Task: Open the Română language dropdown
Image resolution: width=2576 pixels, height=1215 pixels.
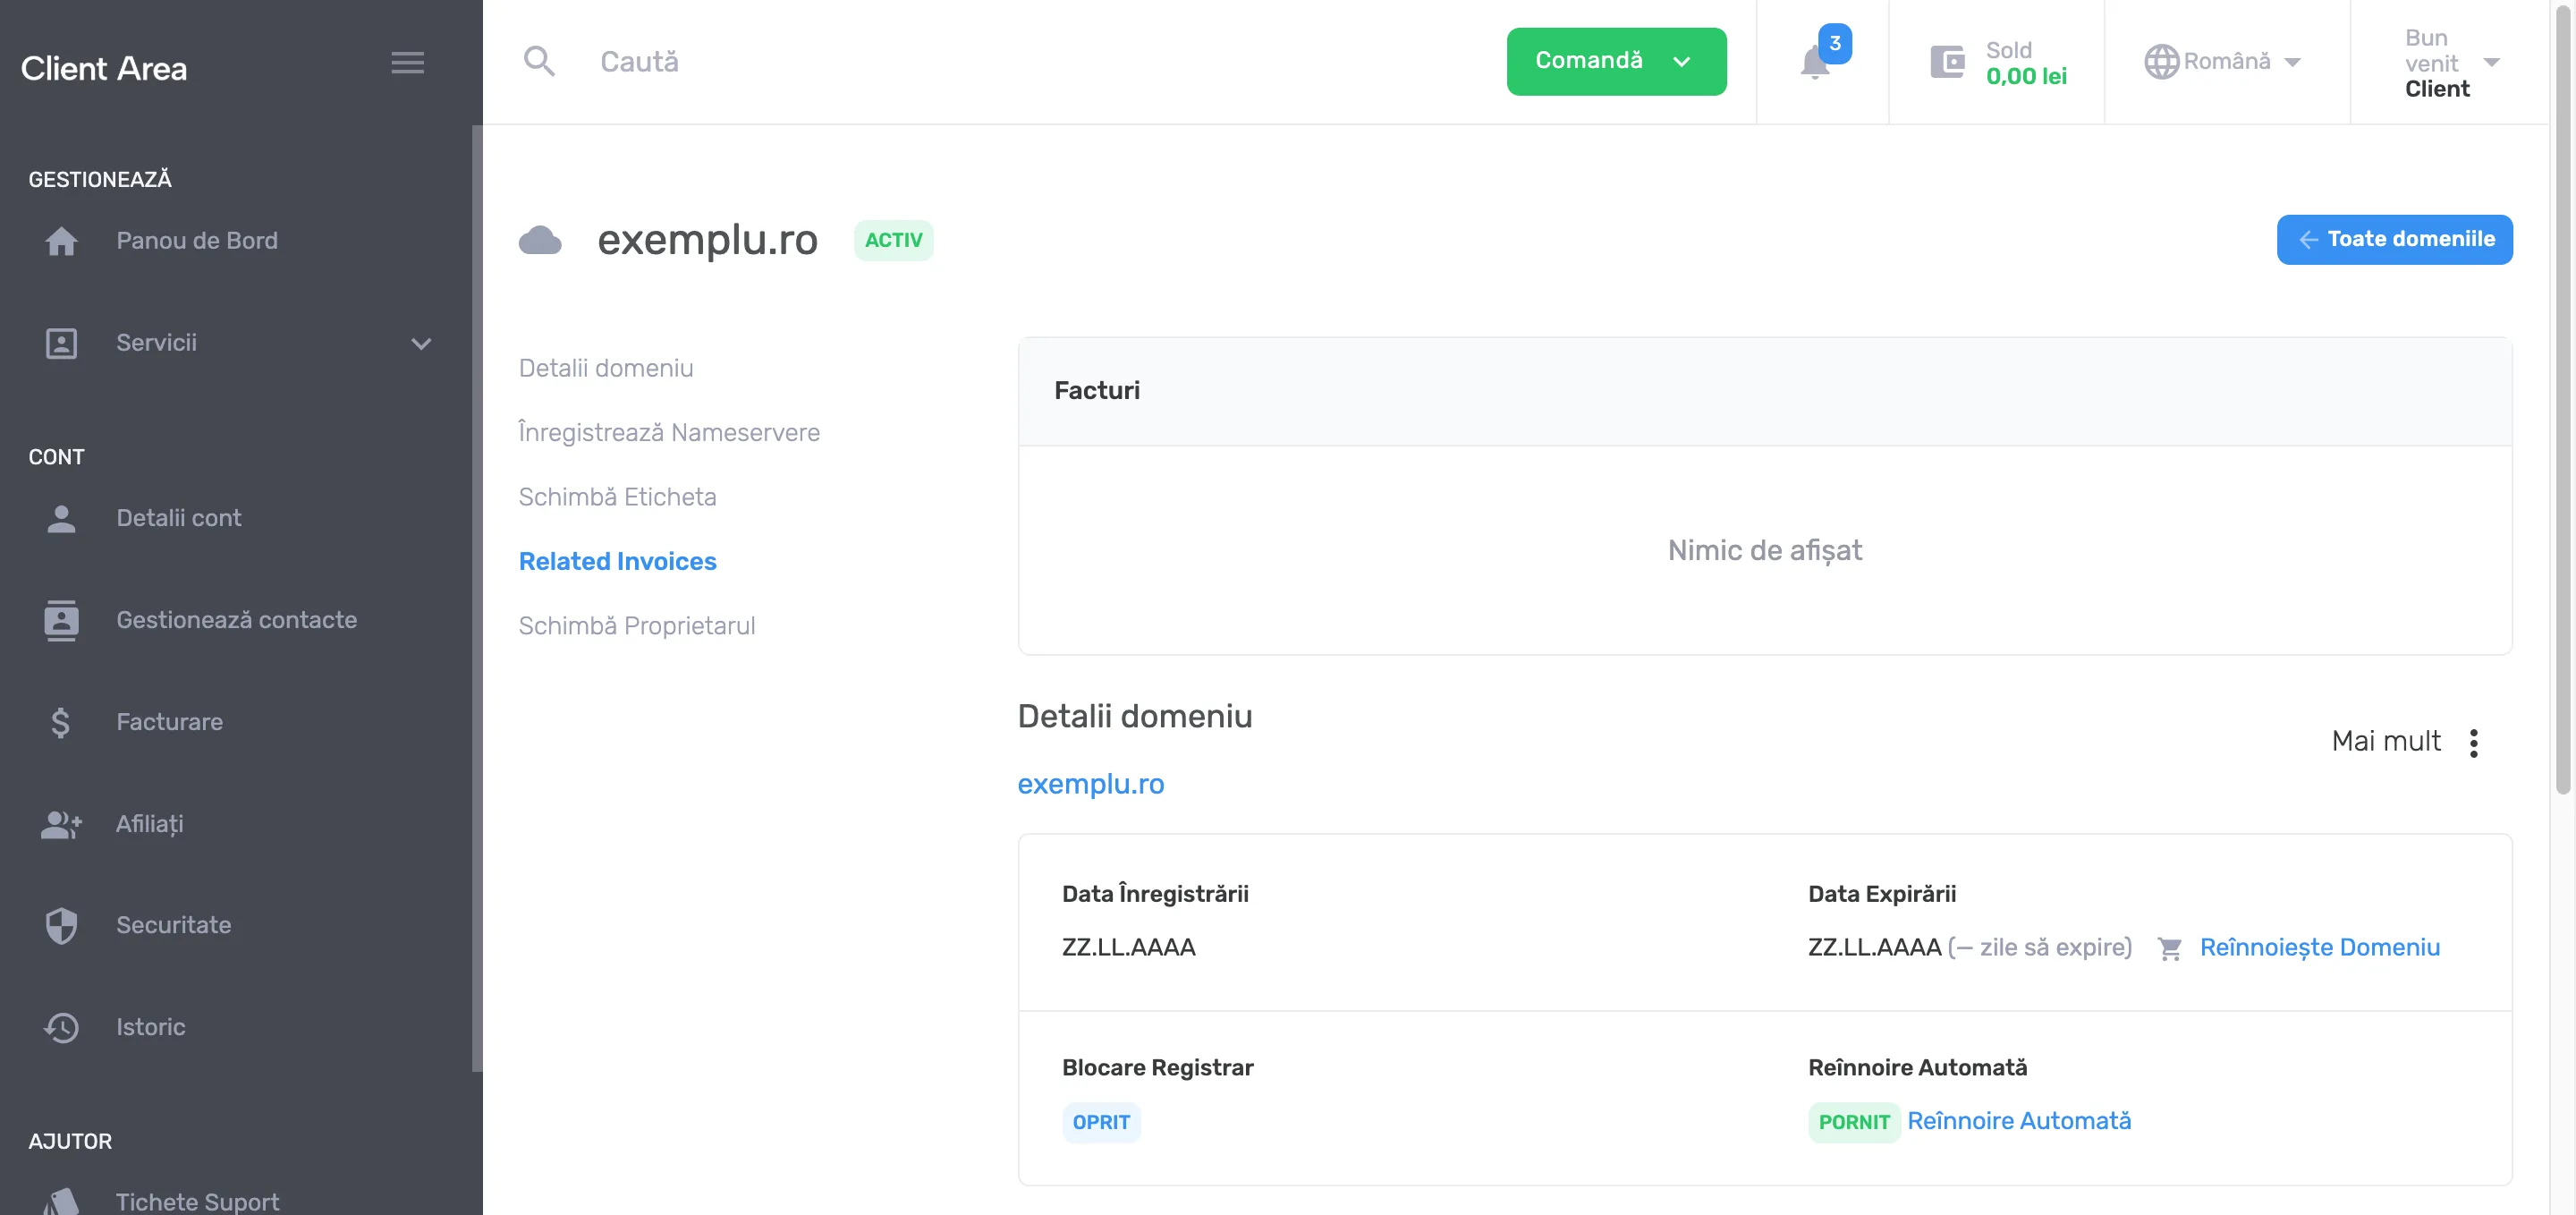Action: click(2222, 62)
